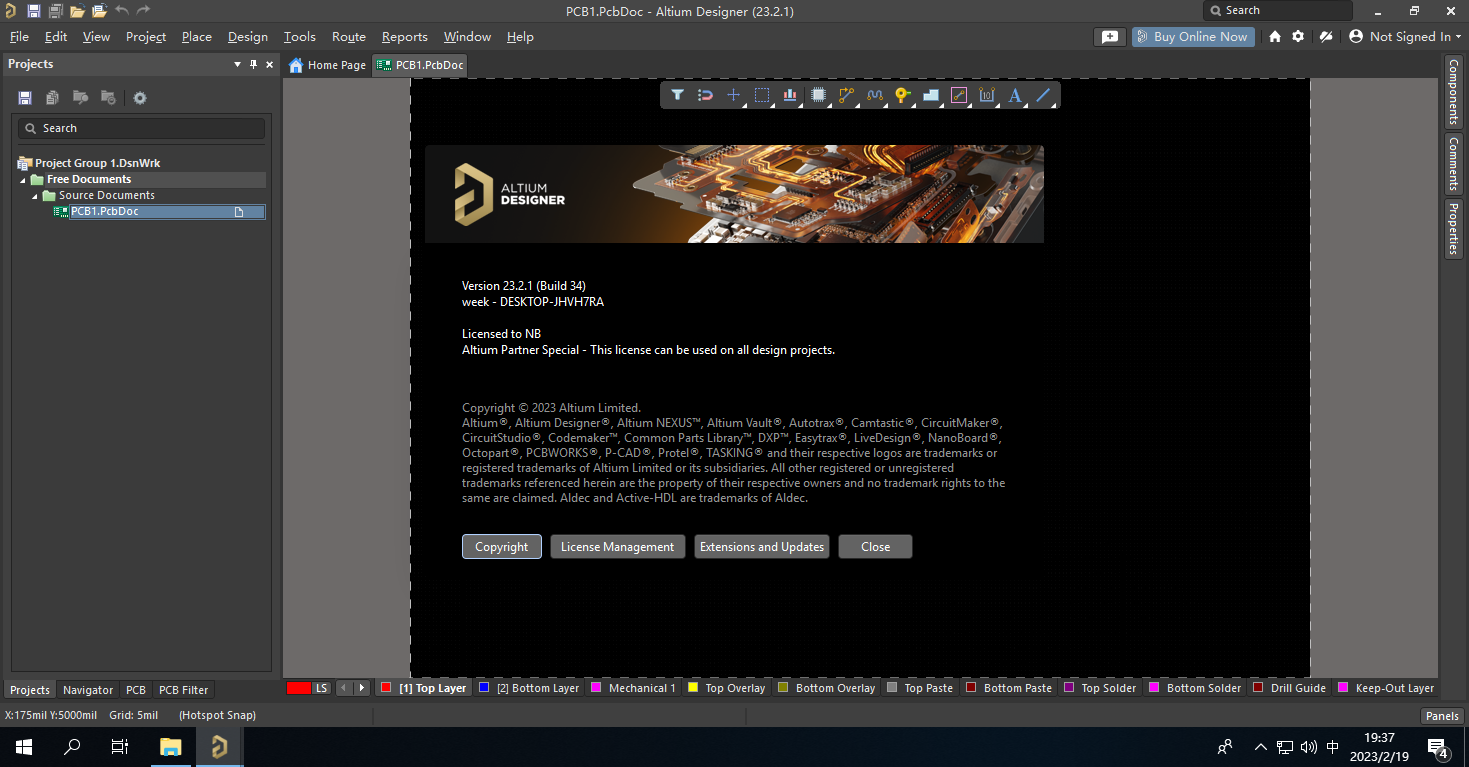
Task: Open File Explorer from the taskbar
Action: coord(171,746)
